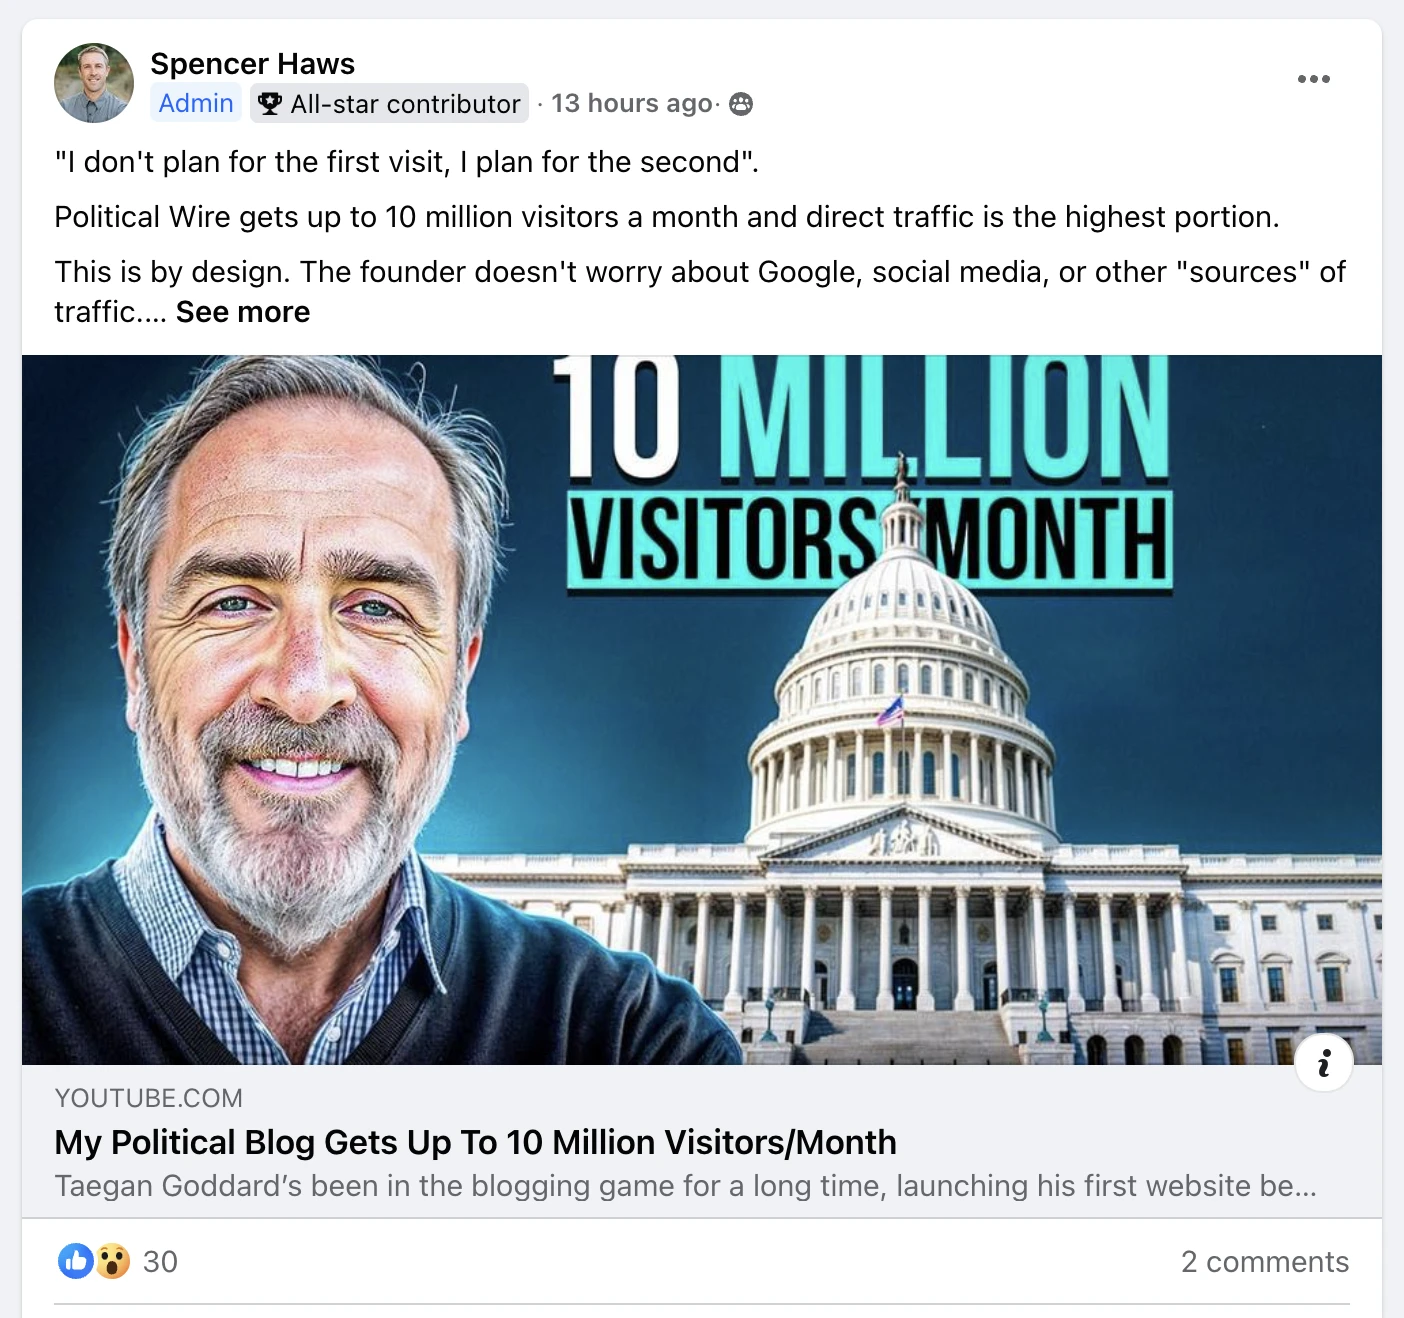Click the group privacy icon beside the timestamp
1404x1318 pixels.
point(741,104)
